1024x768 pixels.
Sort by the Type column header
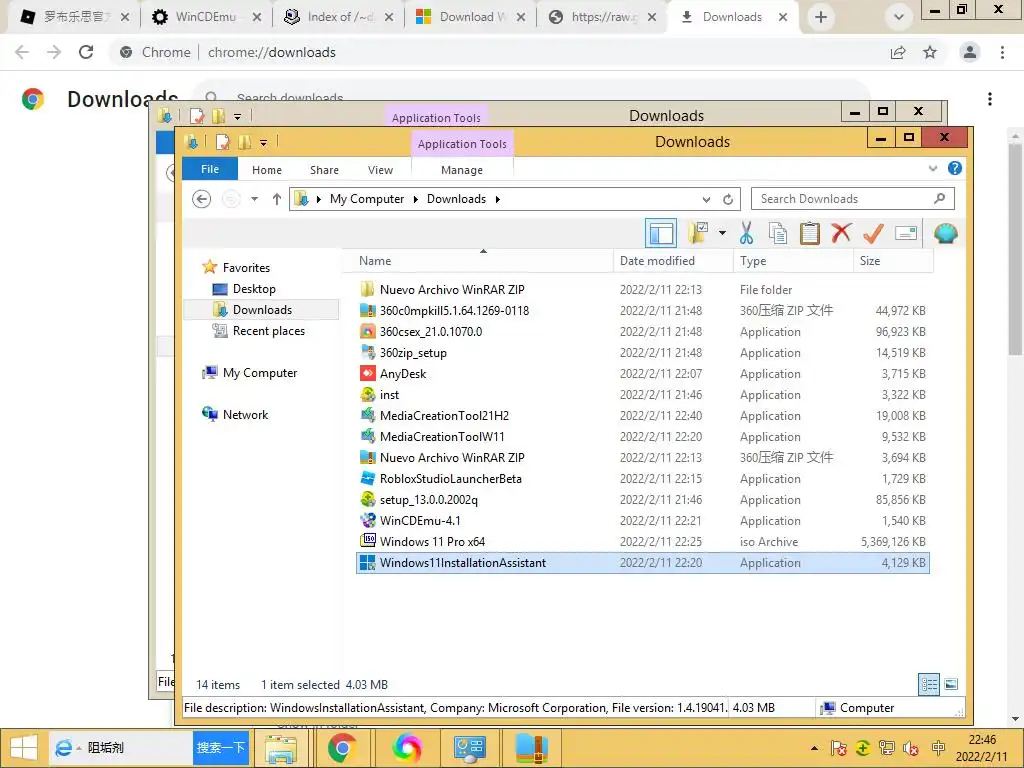click(x=793, y=261)
